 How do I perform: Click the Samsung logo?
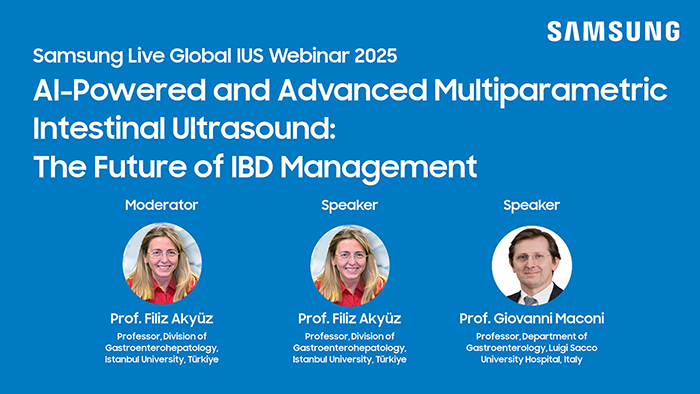(x=613, y=32)
